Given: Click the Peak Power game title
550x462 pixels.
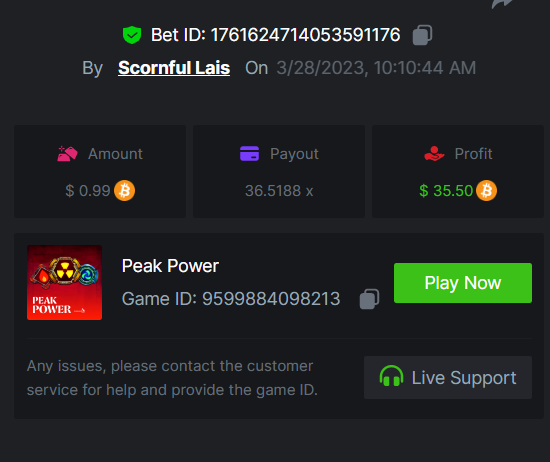Looking at the screenshot, I should click(x=170, y=266).
